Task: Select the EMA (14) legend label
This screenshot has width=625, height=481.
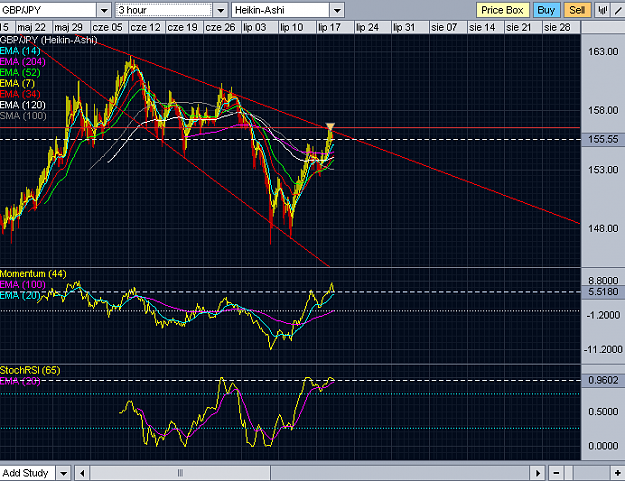Action: pyautogui.click(x=20, y=51)
